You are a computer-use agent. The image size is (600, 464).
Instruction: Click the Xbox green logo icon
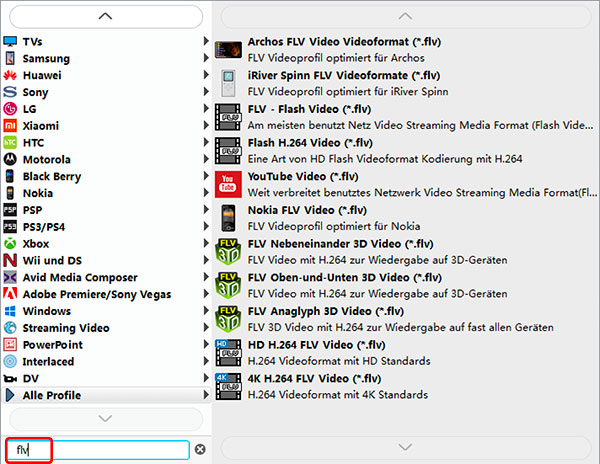click(10, 243)
